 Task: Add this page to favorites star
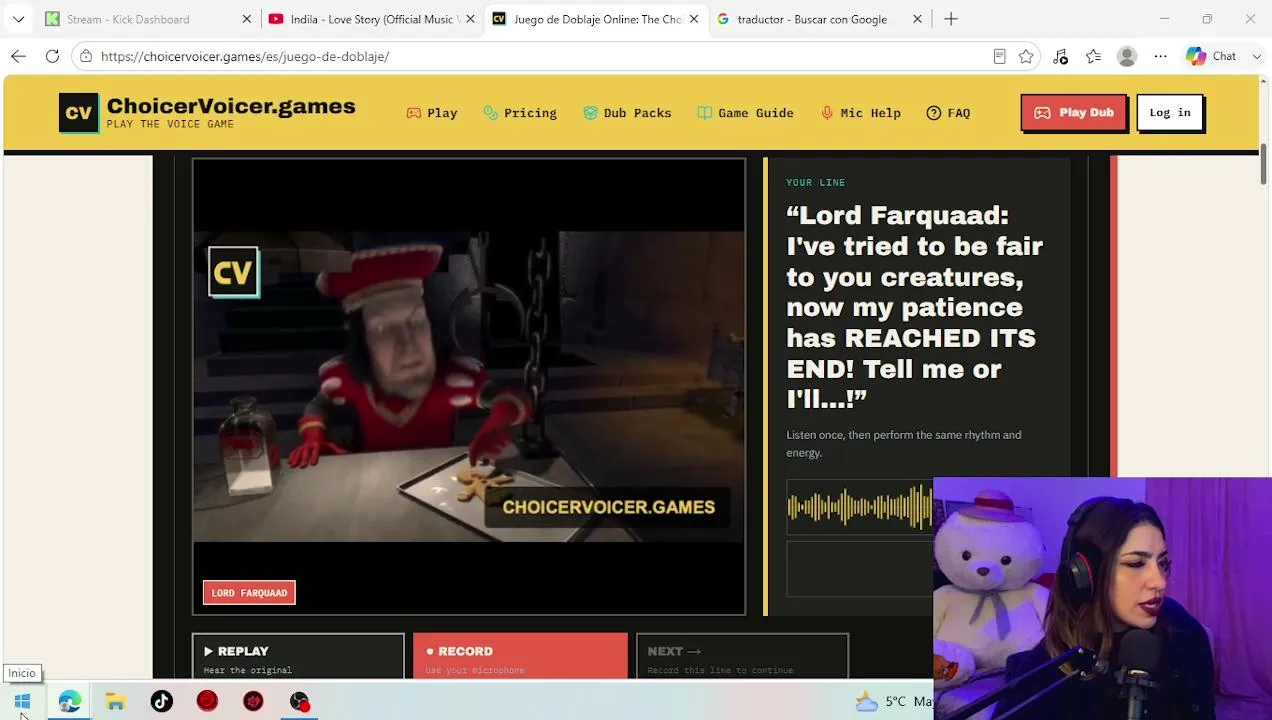tap(1026, 56)
